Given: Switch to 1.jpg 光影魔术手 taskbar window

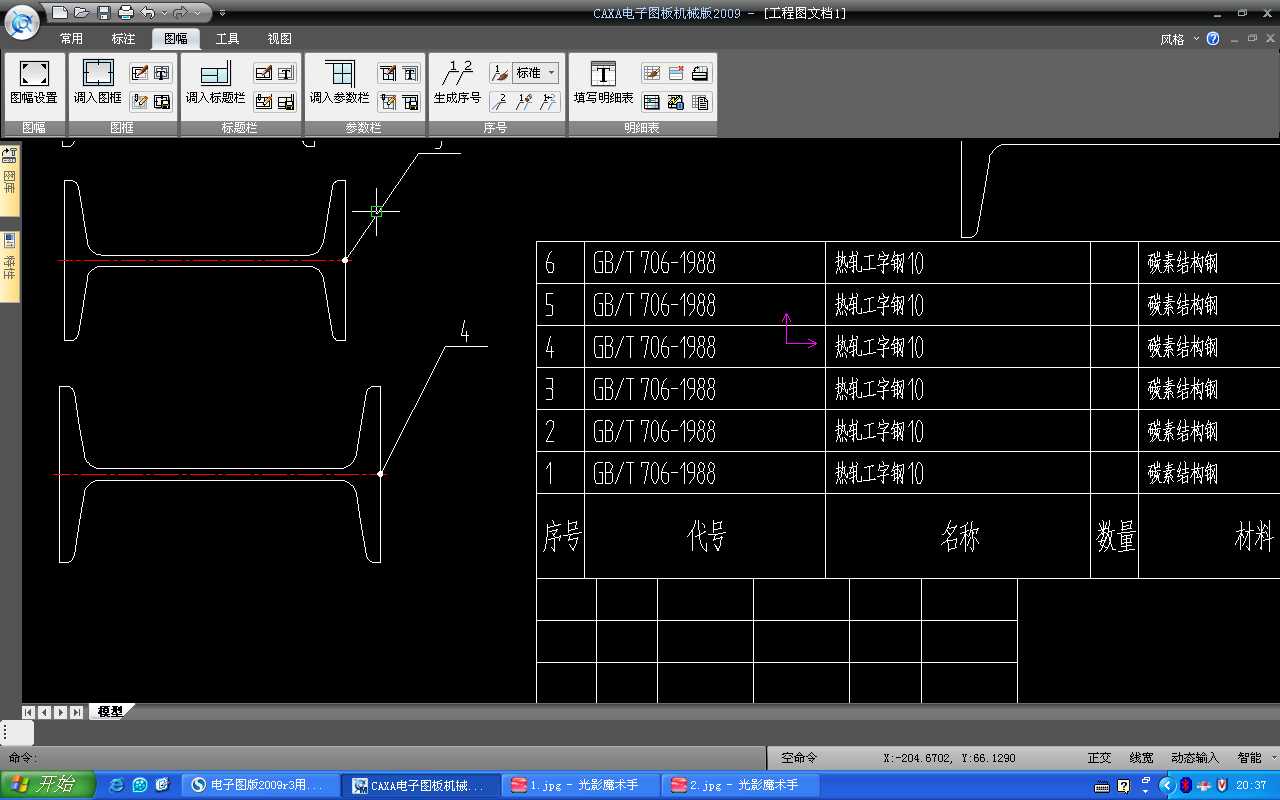Looking at the screenshot, I should coord(580,785).
